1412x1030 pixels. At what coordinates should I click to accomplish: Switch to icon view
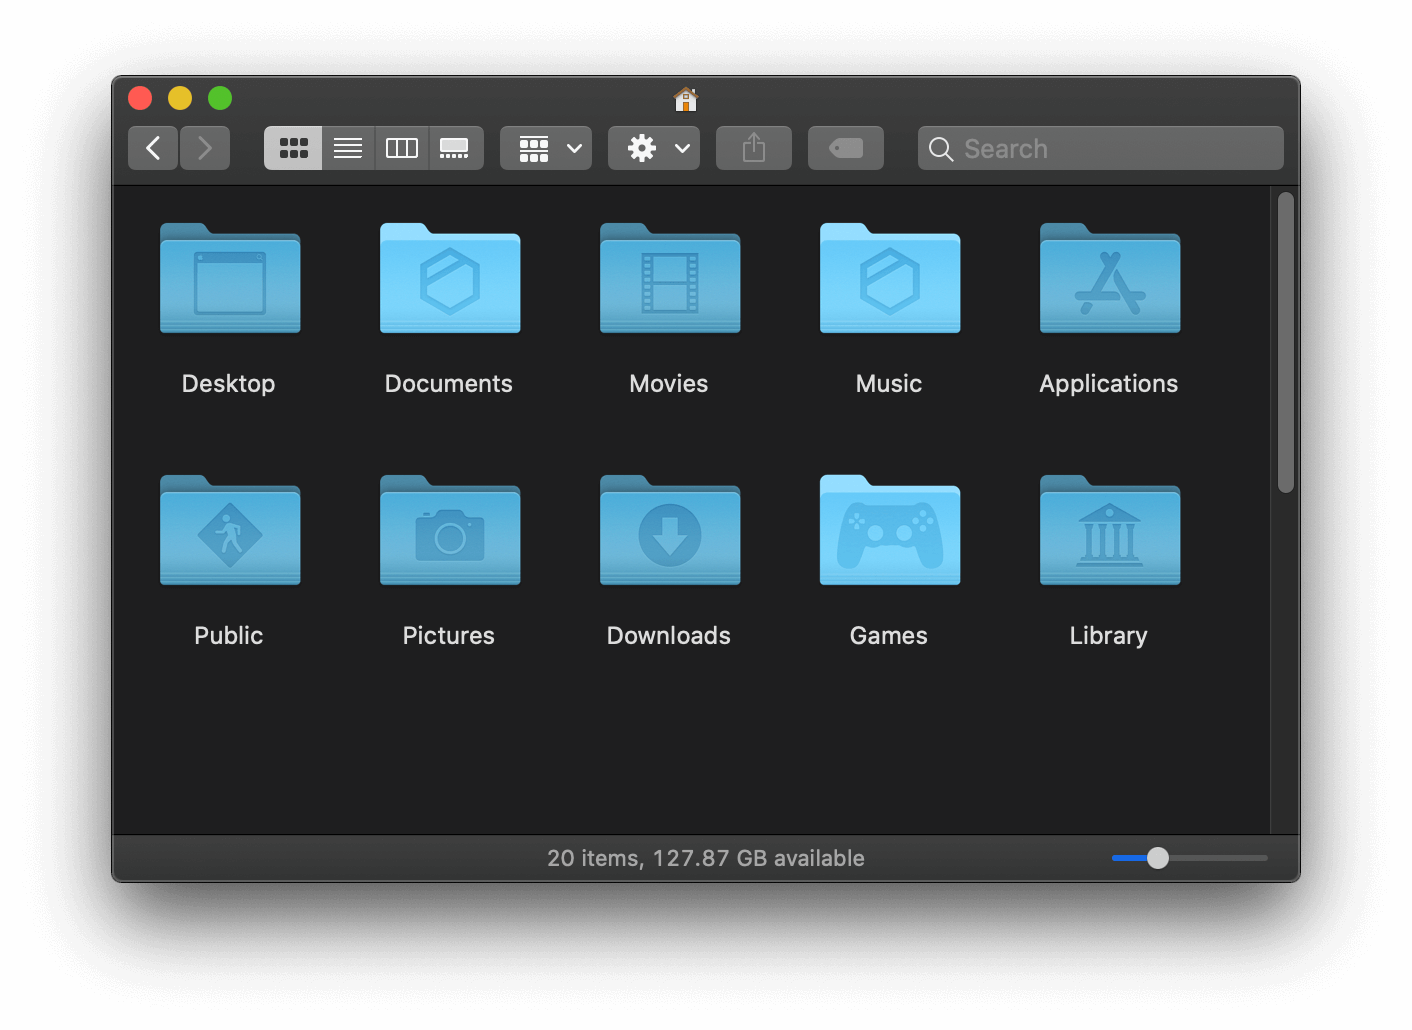(293, 147)
